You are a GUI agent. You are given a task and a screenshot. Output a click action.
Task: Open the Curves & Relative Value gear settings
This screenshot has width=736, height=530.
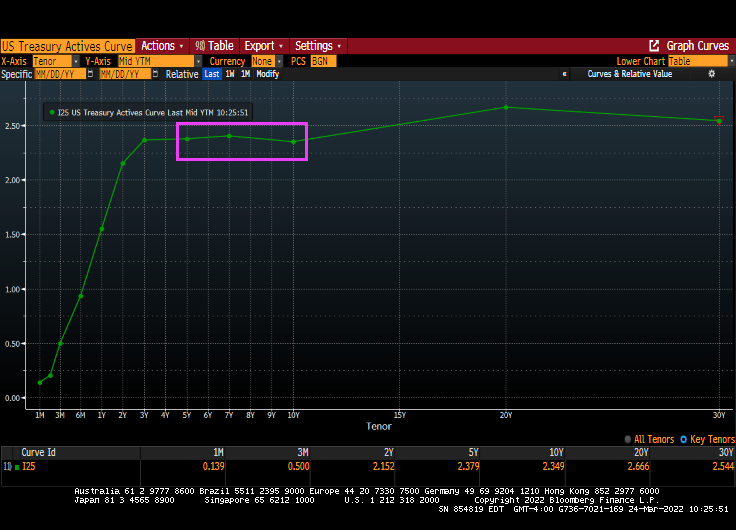click(x=712, y=74)
